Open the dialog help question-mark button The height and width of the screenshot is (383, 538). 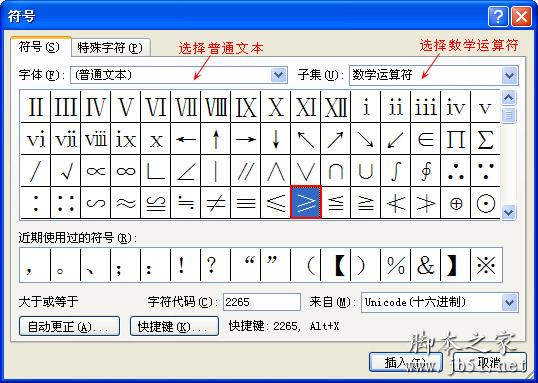tap(499, 16)
